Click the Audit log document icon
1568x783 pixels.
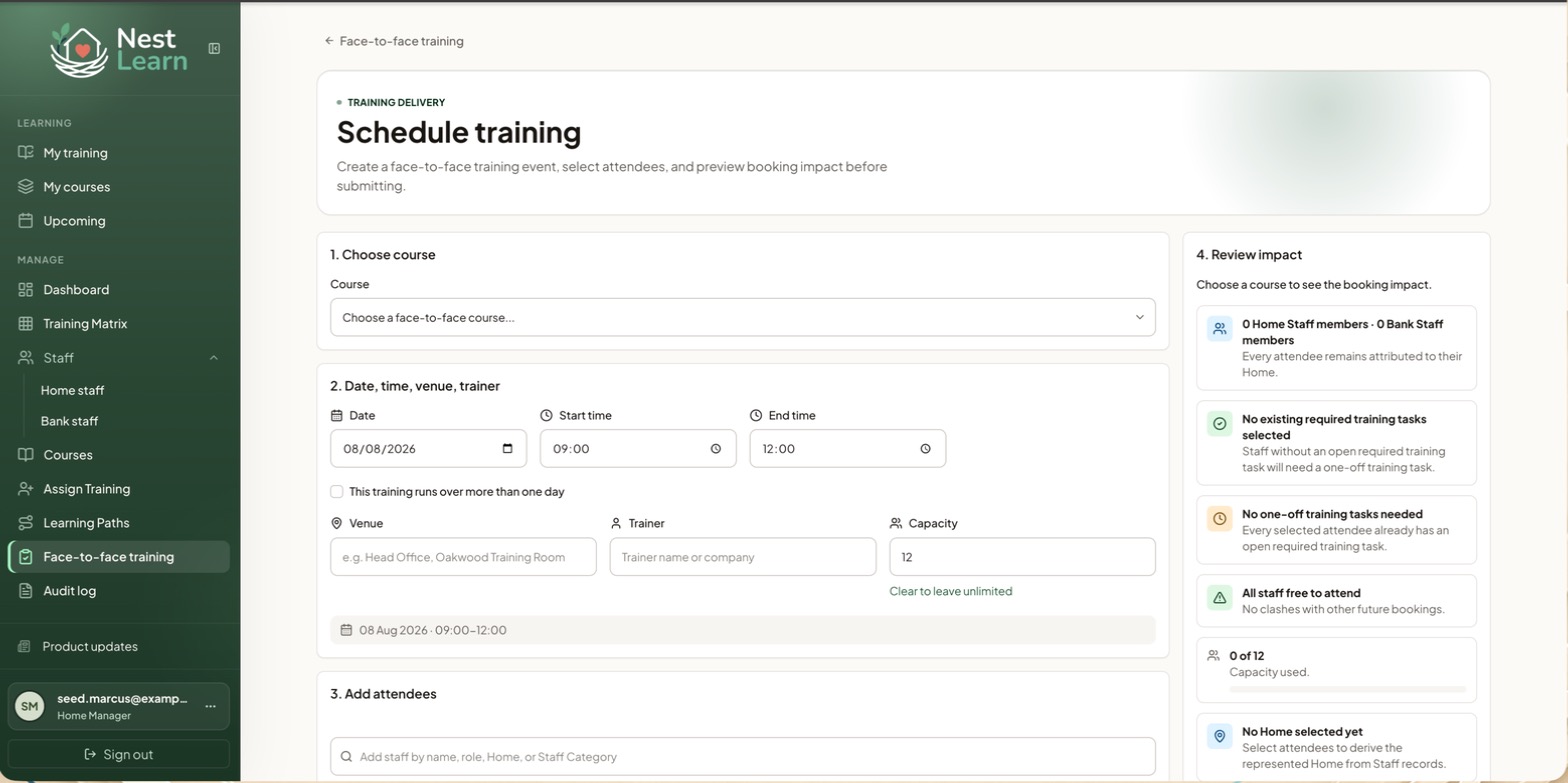(26, 591)
